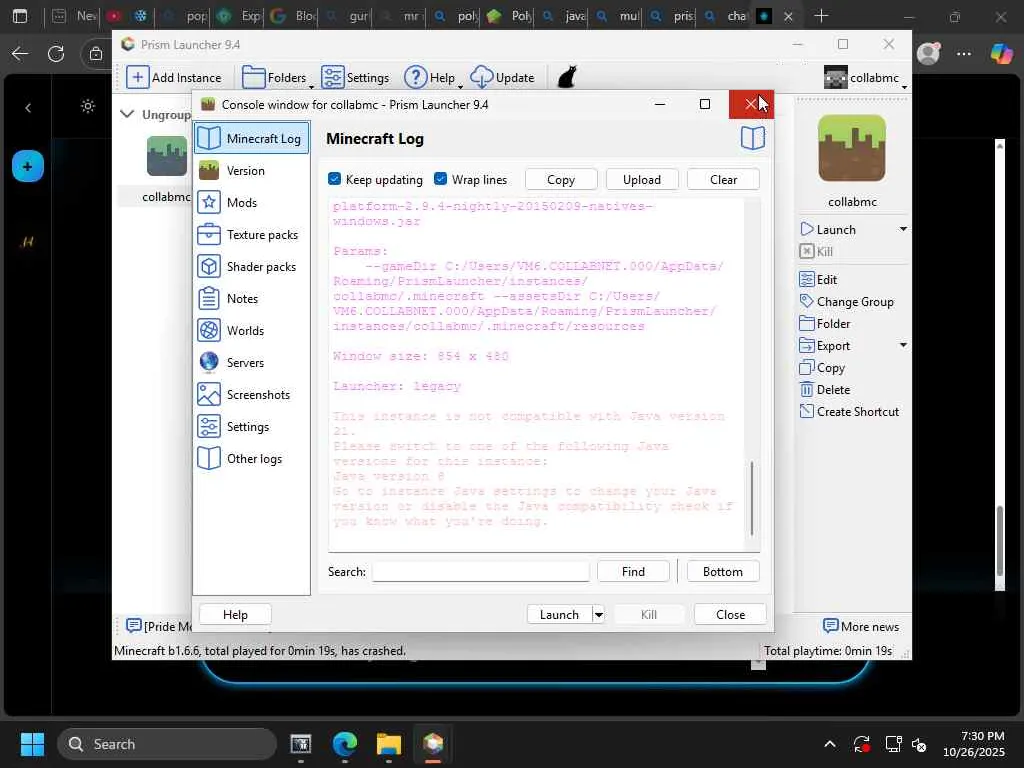The width and height of the screenshot is (1024, 768).
Task: Open Microsoft Edge from taskbar
Action: point(345,744)
